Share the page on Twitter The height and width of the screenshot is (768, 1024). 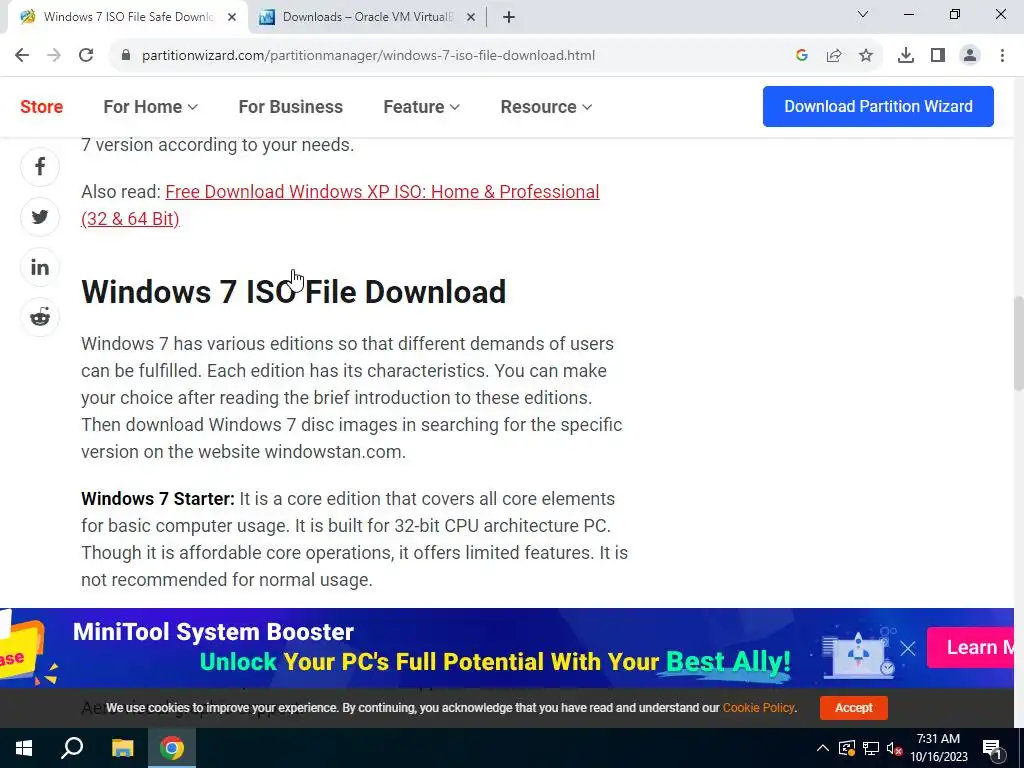pos(40,217)
